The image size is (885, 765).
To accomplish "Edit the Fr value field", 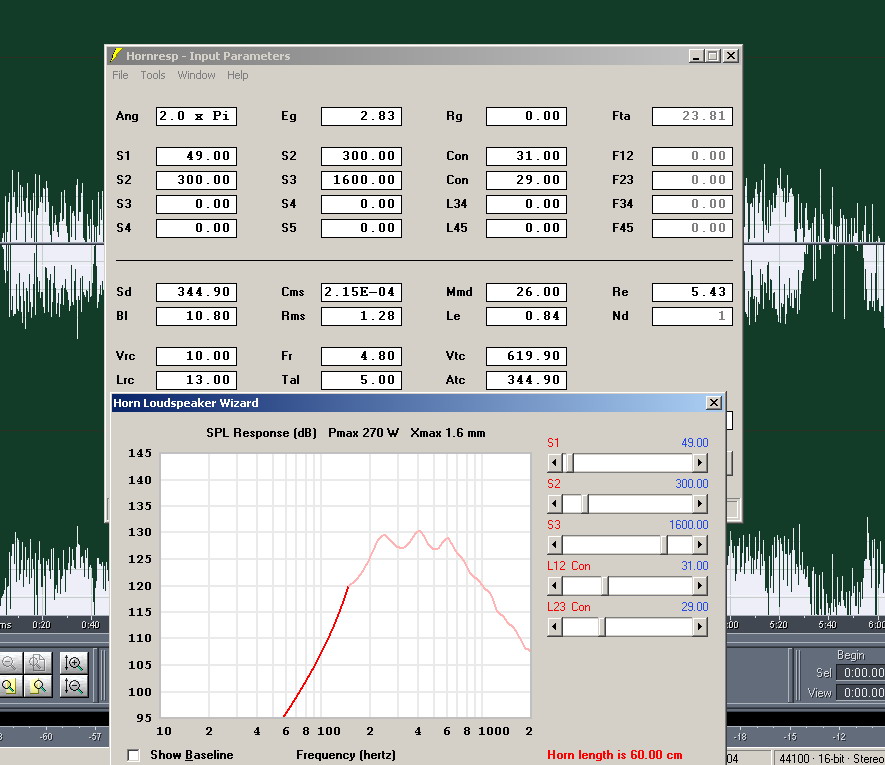I will click(x=361, y=356).
